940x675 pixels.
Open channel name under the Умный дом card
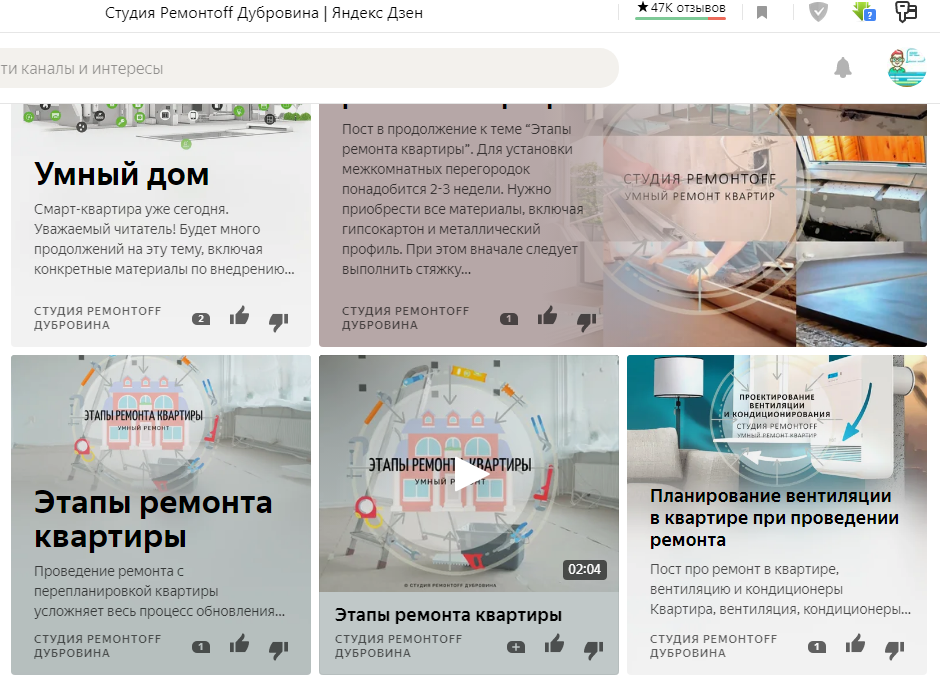pos(98,318)
